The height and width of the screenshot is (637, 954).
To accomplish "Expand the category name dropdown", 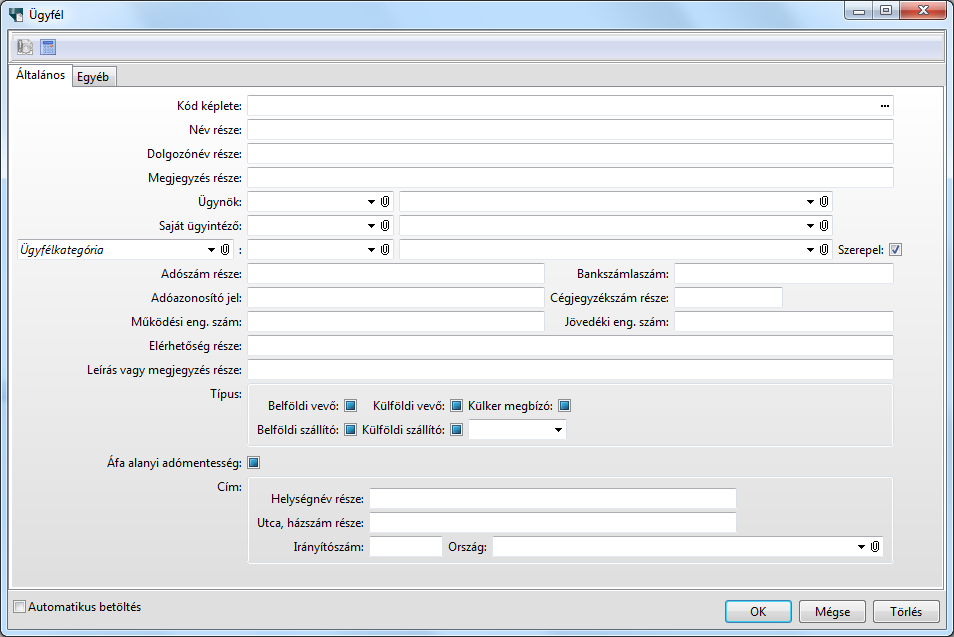I will click(x=810, y=249).
